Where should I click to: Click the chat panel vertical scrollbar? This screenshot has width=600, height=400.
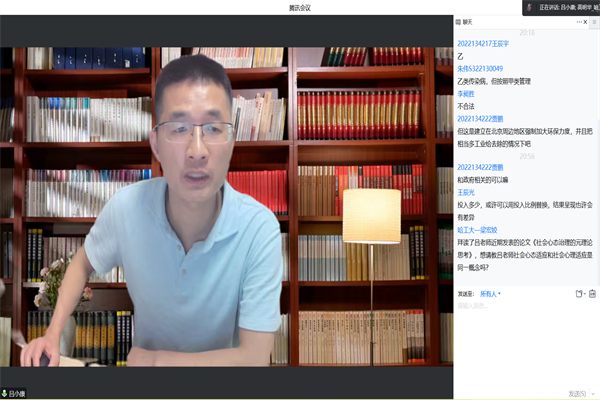[x=596, y=150]
